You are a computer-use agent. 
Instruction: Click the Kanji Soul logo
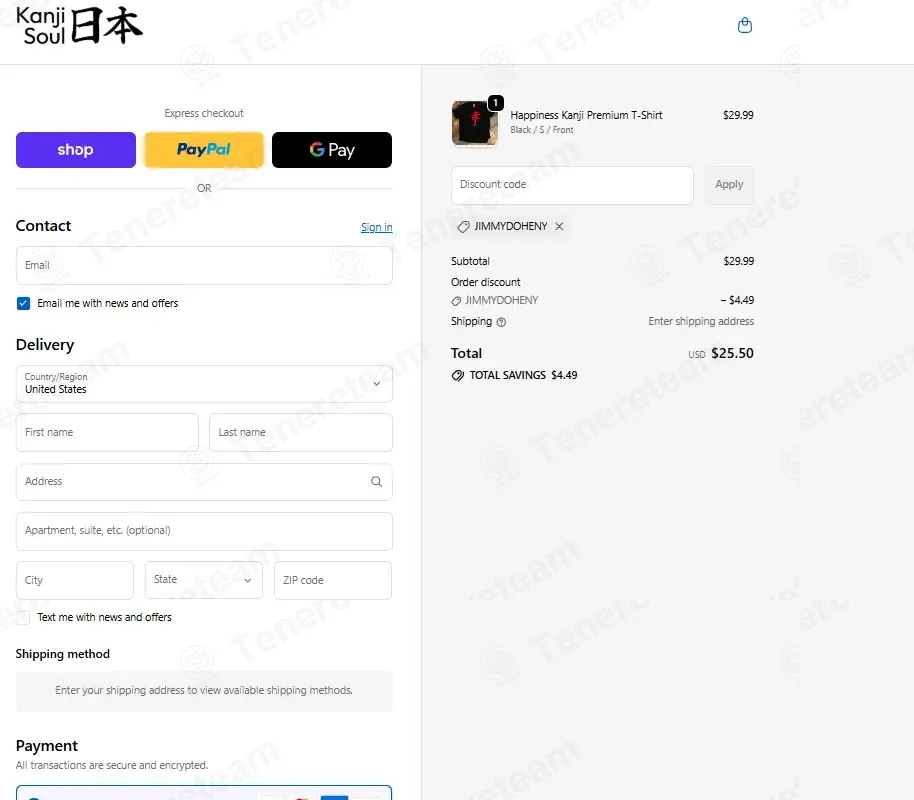[x=79, y=26]
